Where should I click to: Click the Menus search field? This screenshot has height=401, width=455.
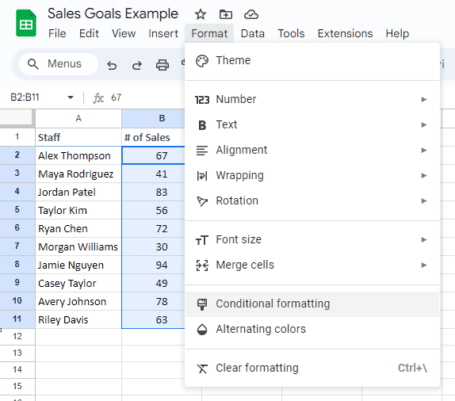click(59, 64)
